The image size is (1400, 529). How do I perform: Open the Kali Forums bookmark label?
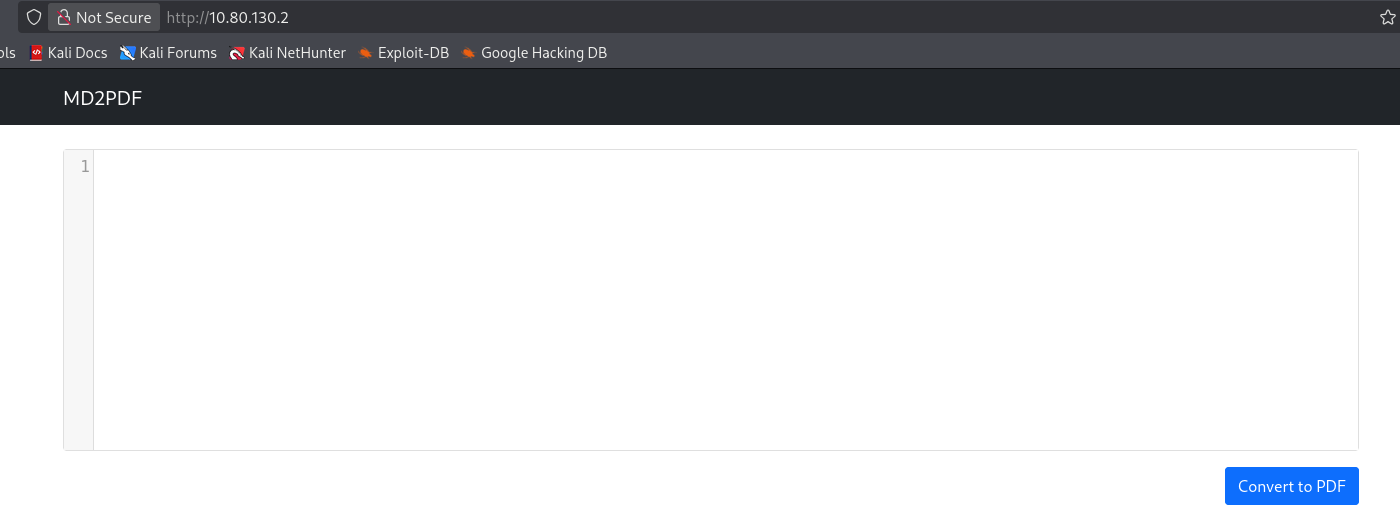pos(178,53)
